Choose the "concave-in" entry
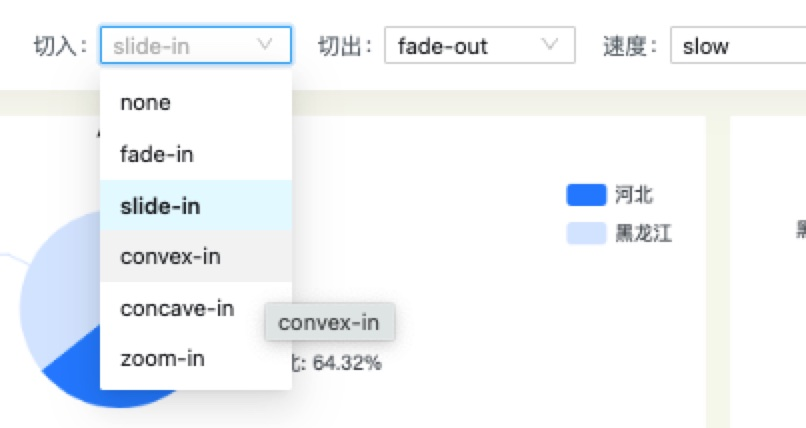The height and width of the screenshot is (428, 806). click(177, 309)
